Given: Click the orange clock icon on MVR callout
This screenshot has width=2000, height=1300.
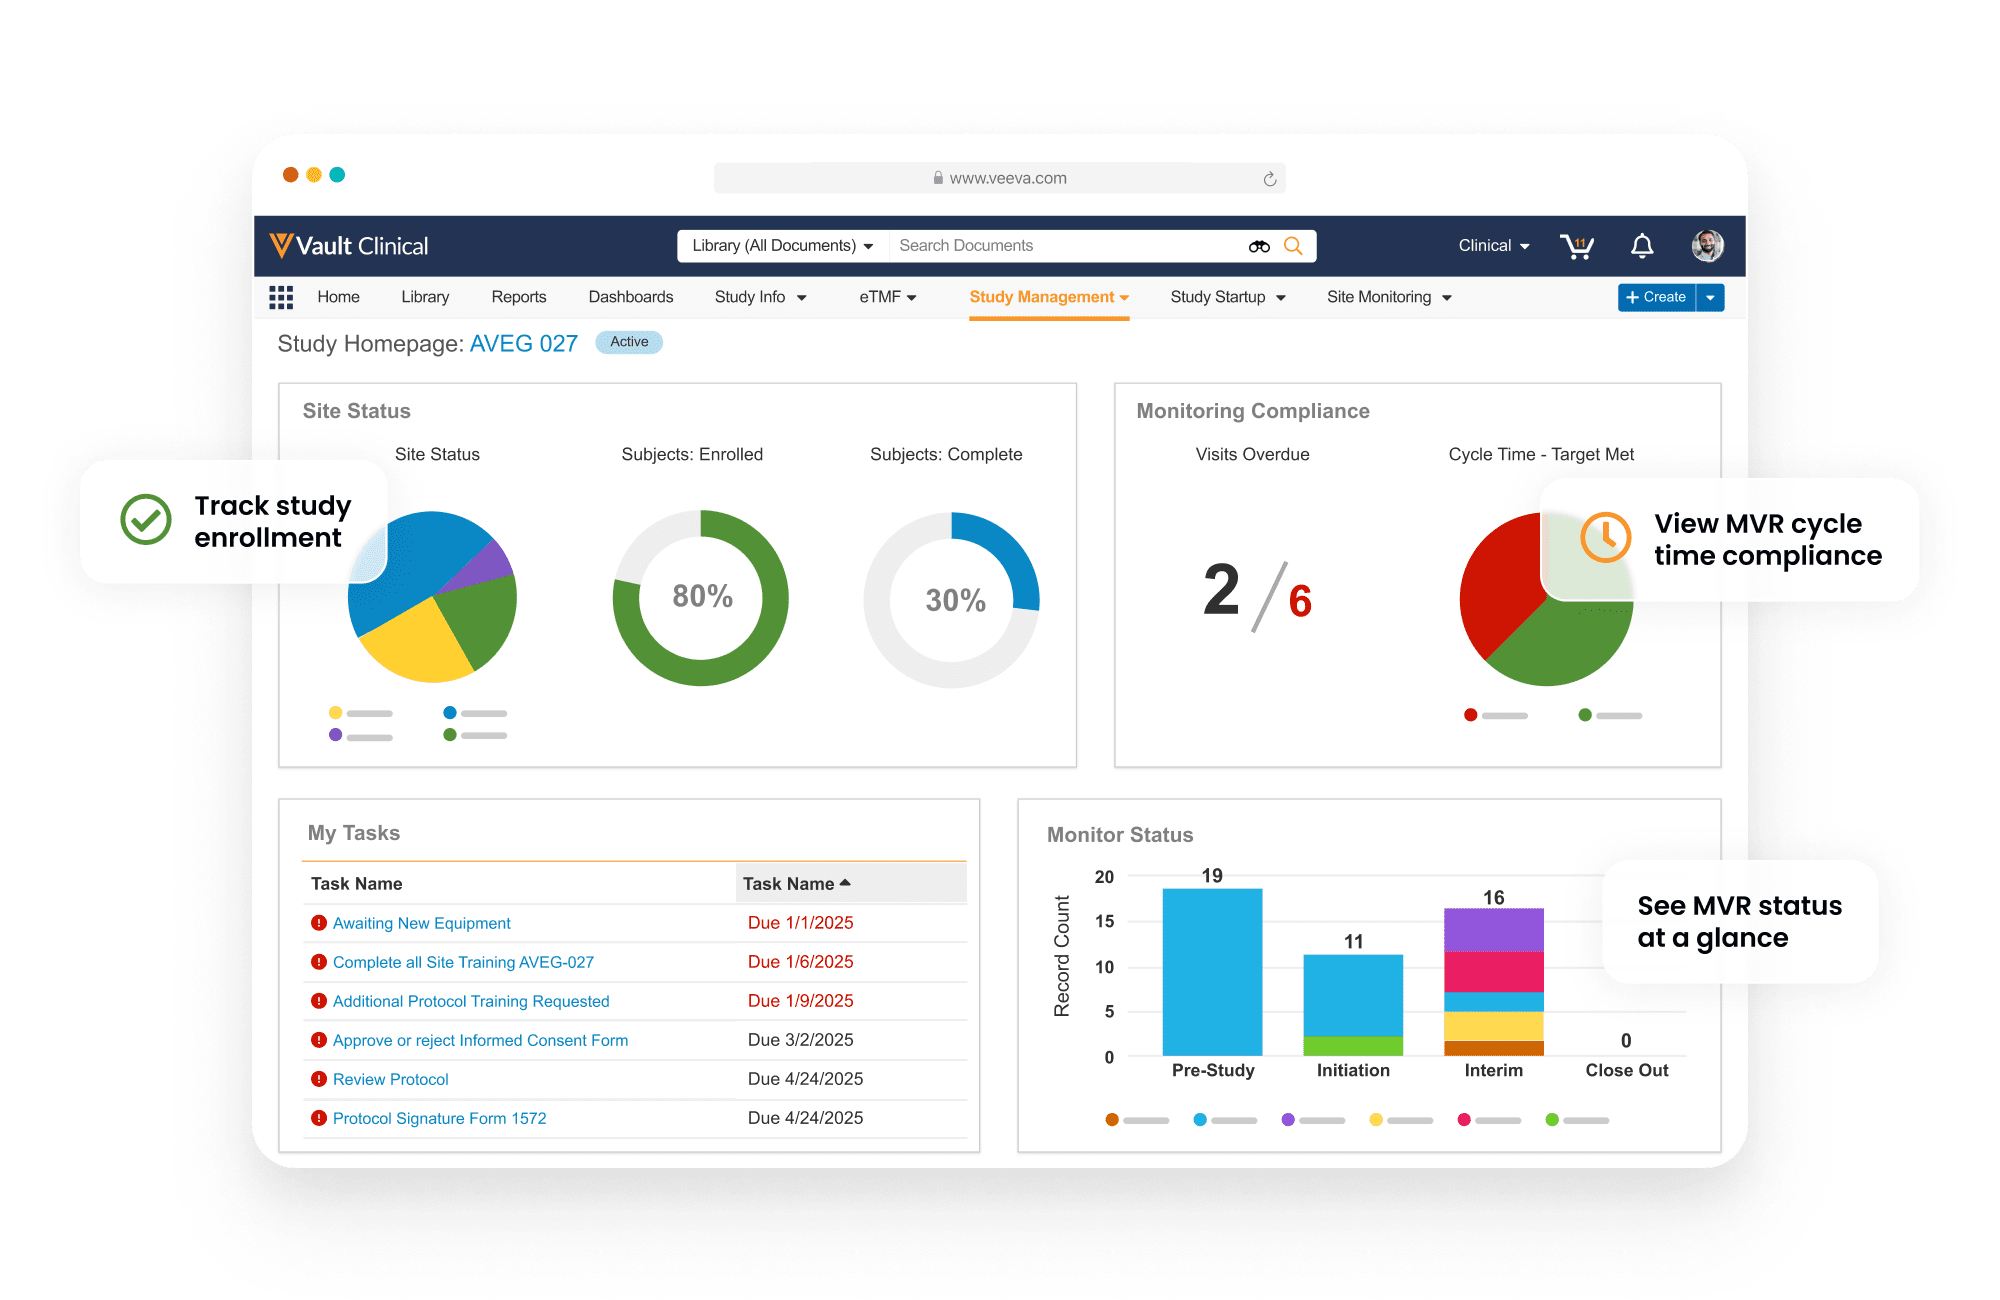Looking at the screenshot, I should 1606,538.
